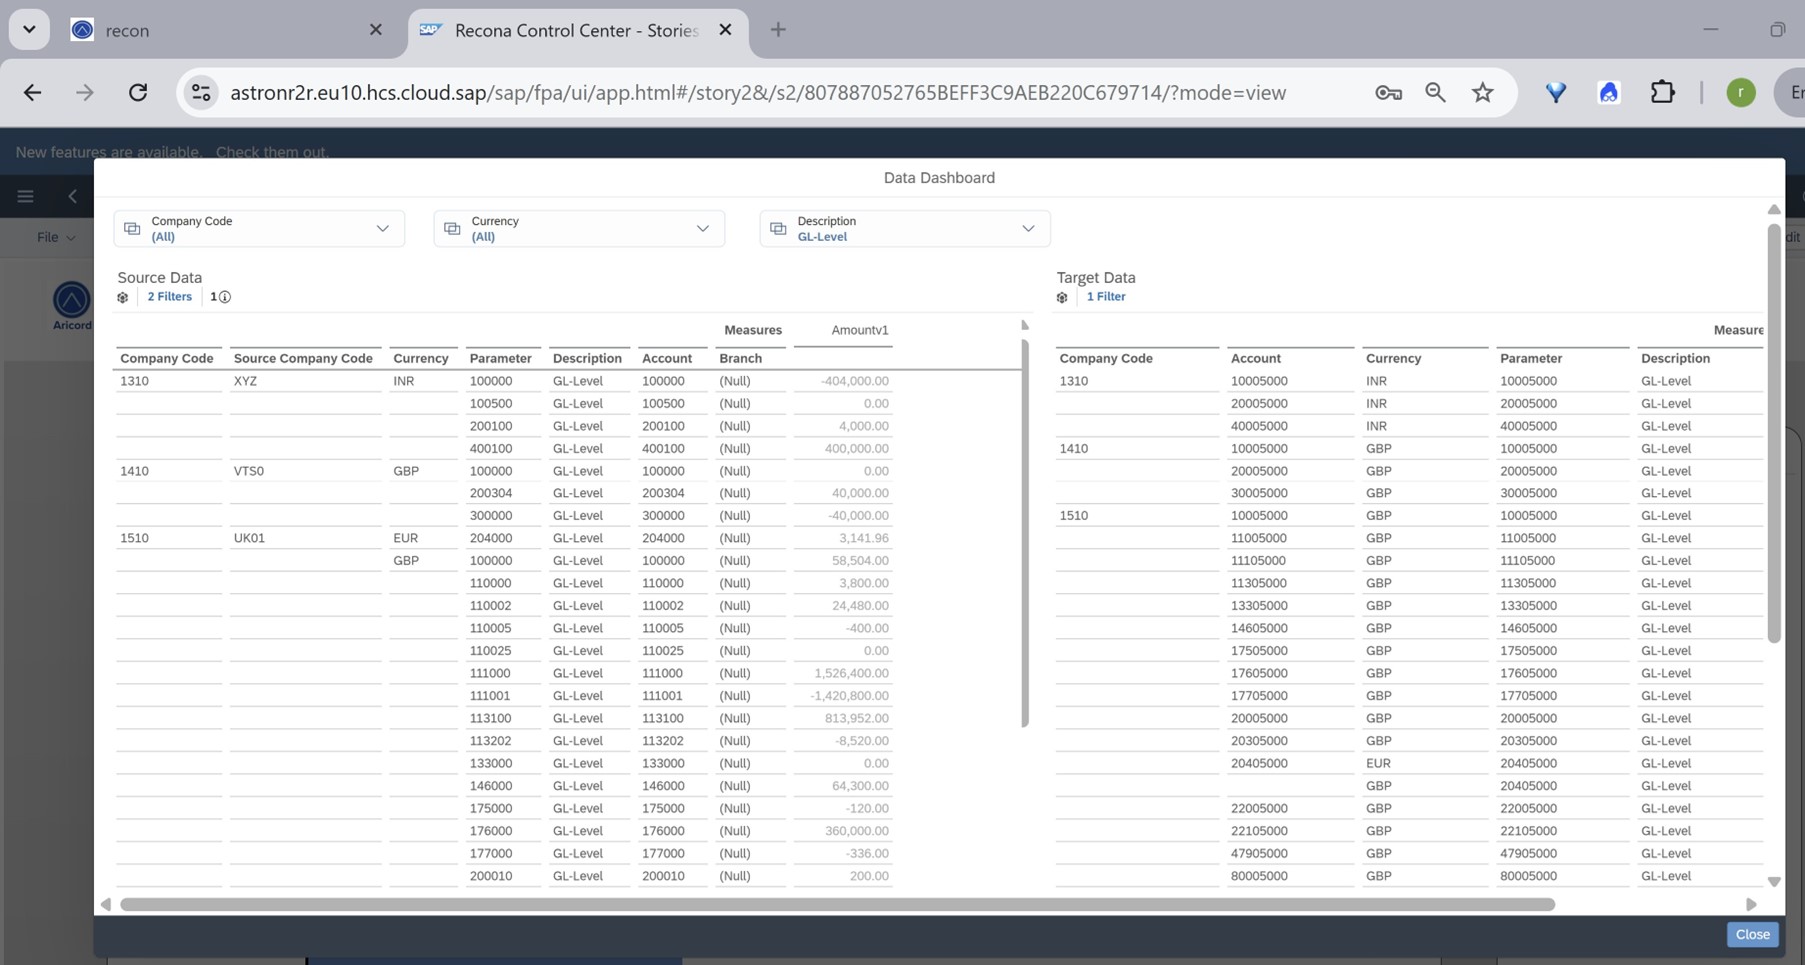
Task: Select Target Data account 47905000
Action: click(x=1290, y=853)
